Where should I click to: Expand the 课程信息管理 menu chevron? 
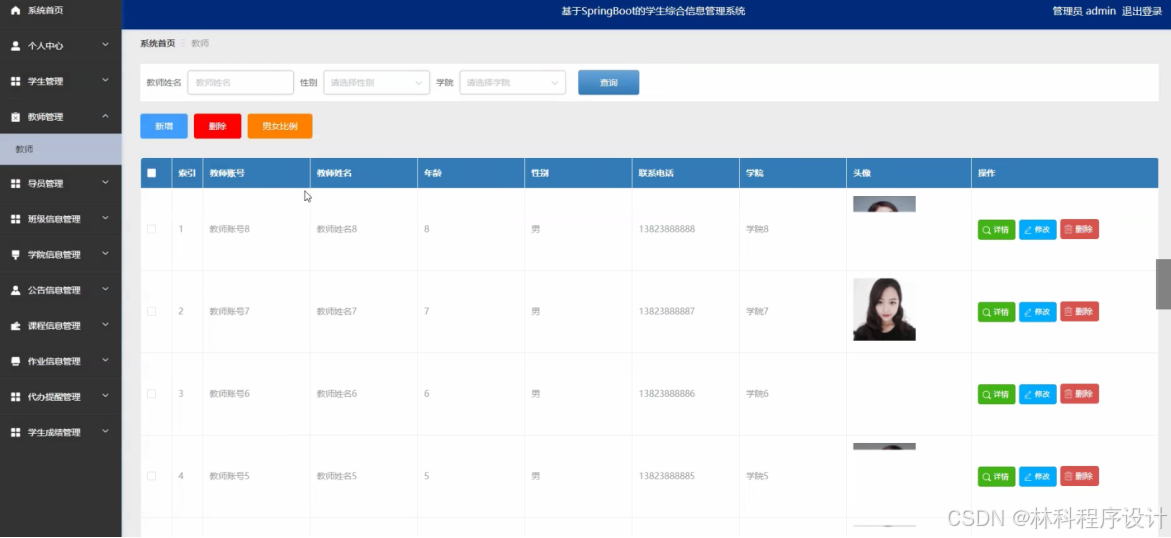105,325
